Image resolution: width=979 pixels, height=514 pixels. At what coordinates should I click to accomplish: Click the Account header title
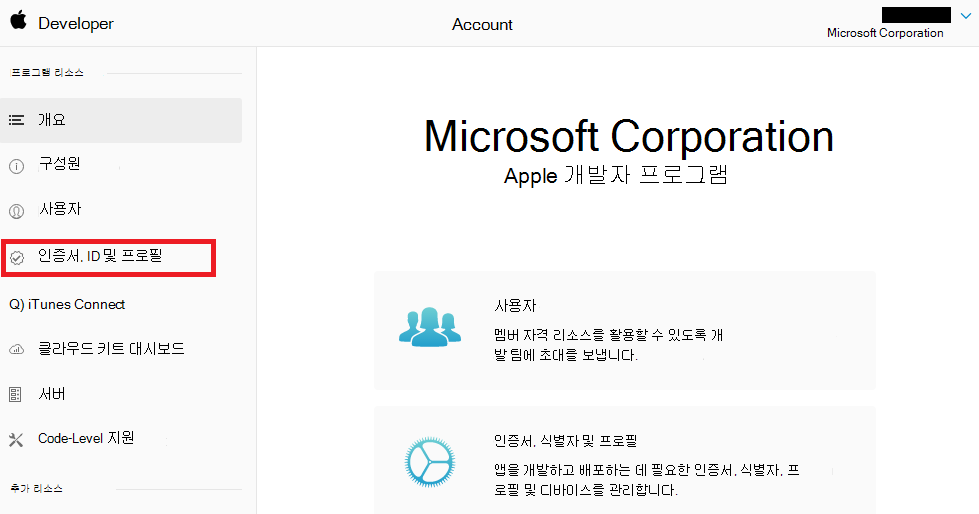coord(482,24)
